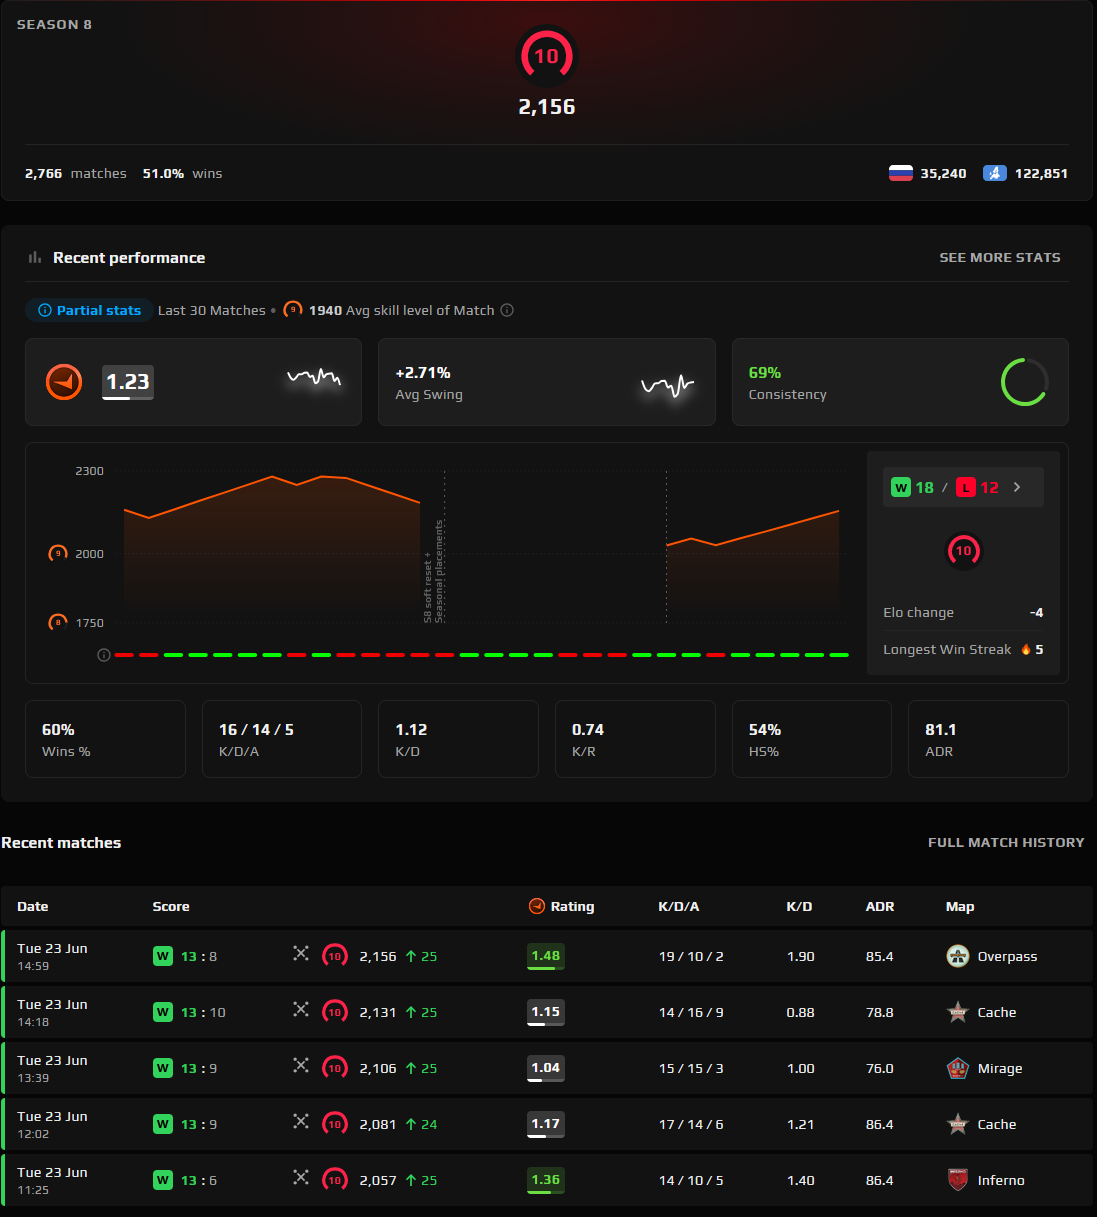Click the Rating column header icon

coord(537,907)
